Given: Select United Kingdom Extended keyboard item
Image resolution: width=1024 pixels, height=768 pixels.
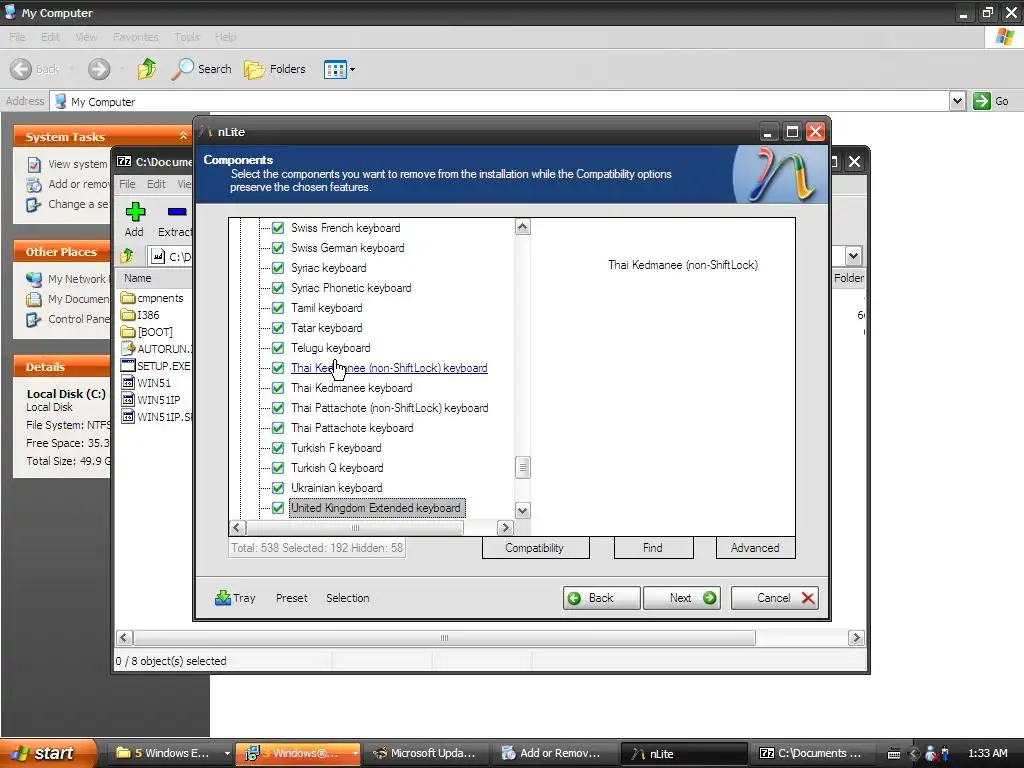Looking at the screenshot, I should coord(376,508).
